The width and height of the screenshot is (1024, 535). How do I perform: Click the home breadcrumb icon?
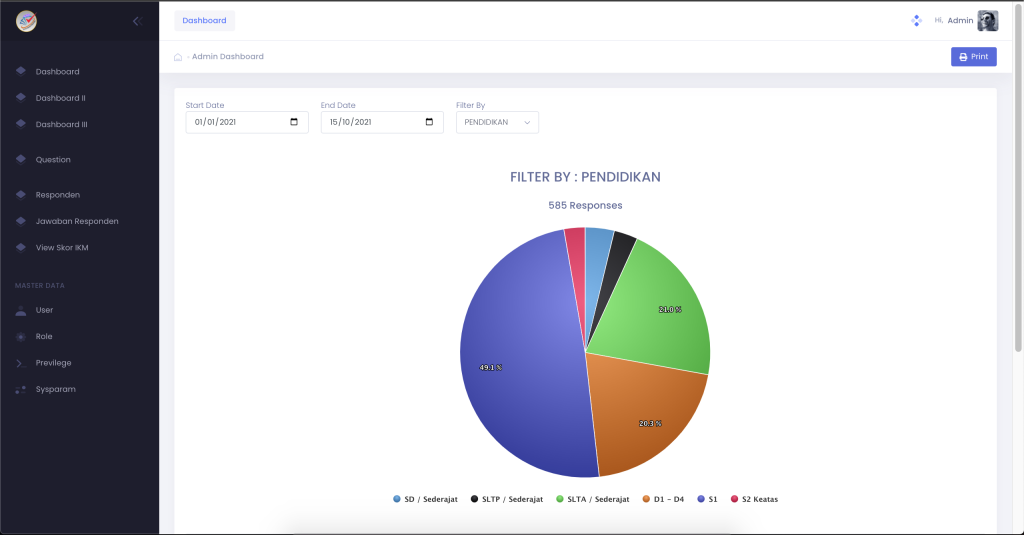point(178,57)
